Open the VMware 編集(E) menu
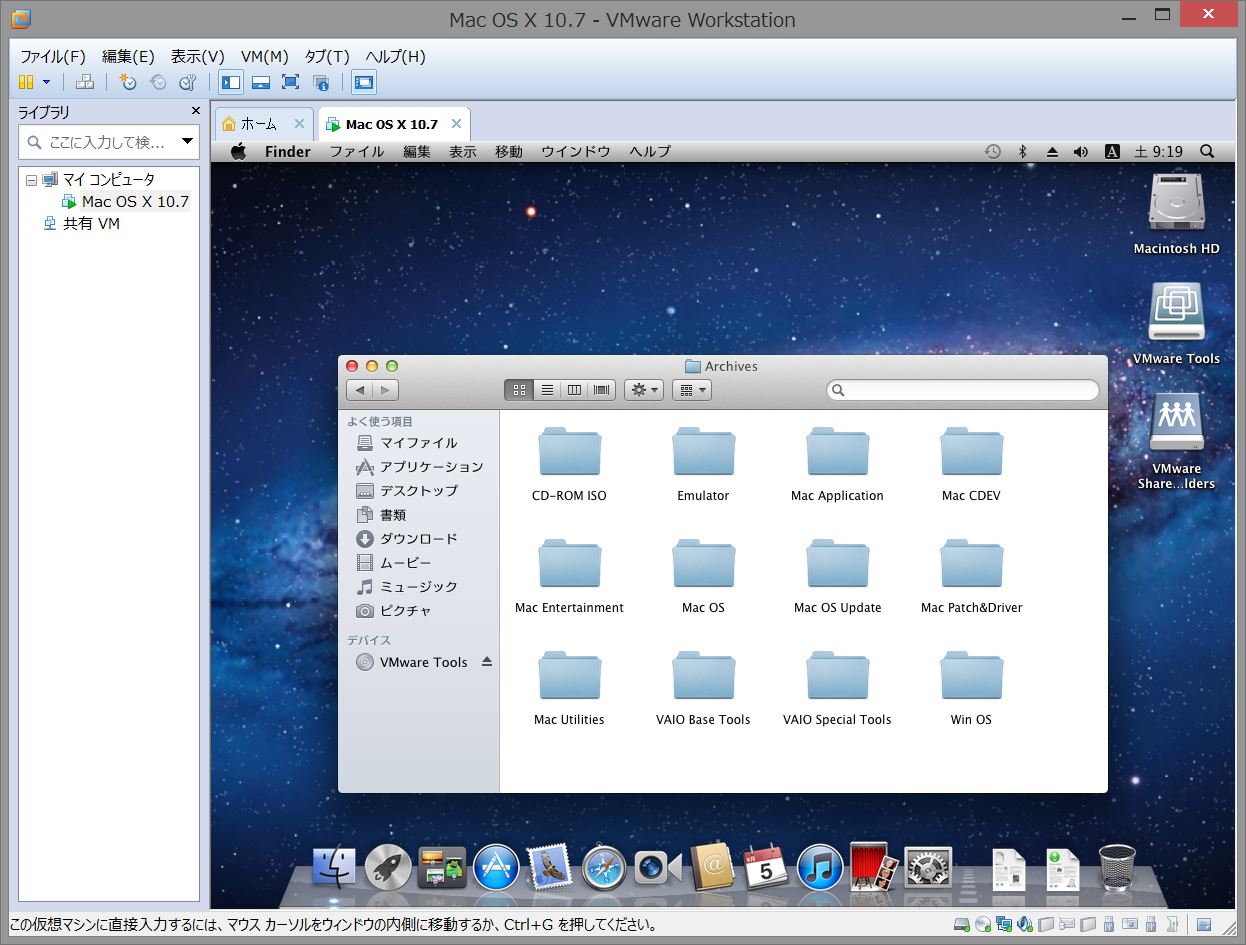 pyautogui.click(x=128, y=56)
